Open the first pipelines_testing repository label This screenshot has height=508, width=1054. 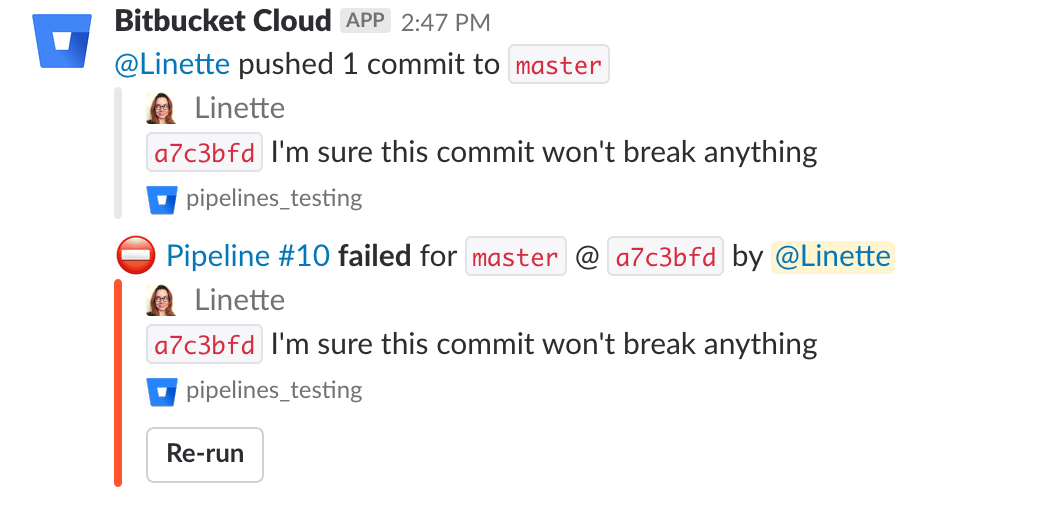point(274,199)
